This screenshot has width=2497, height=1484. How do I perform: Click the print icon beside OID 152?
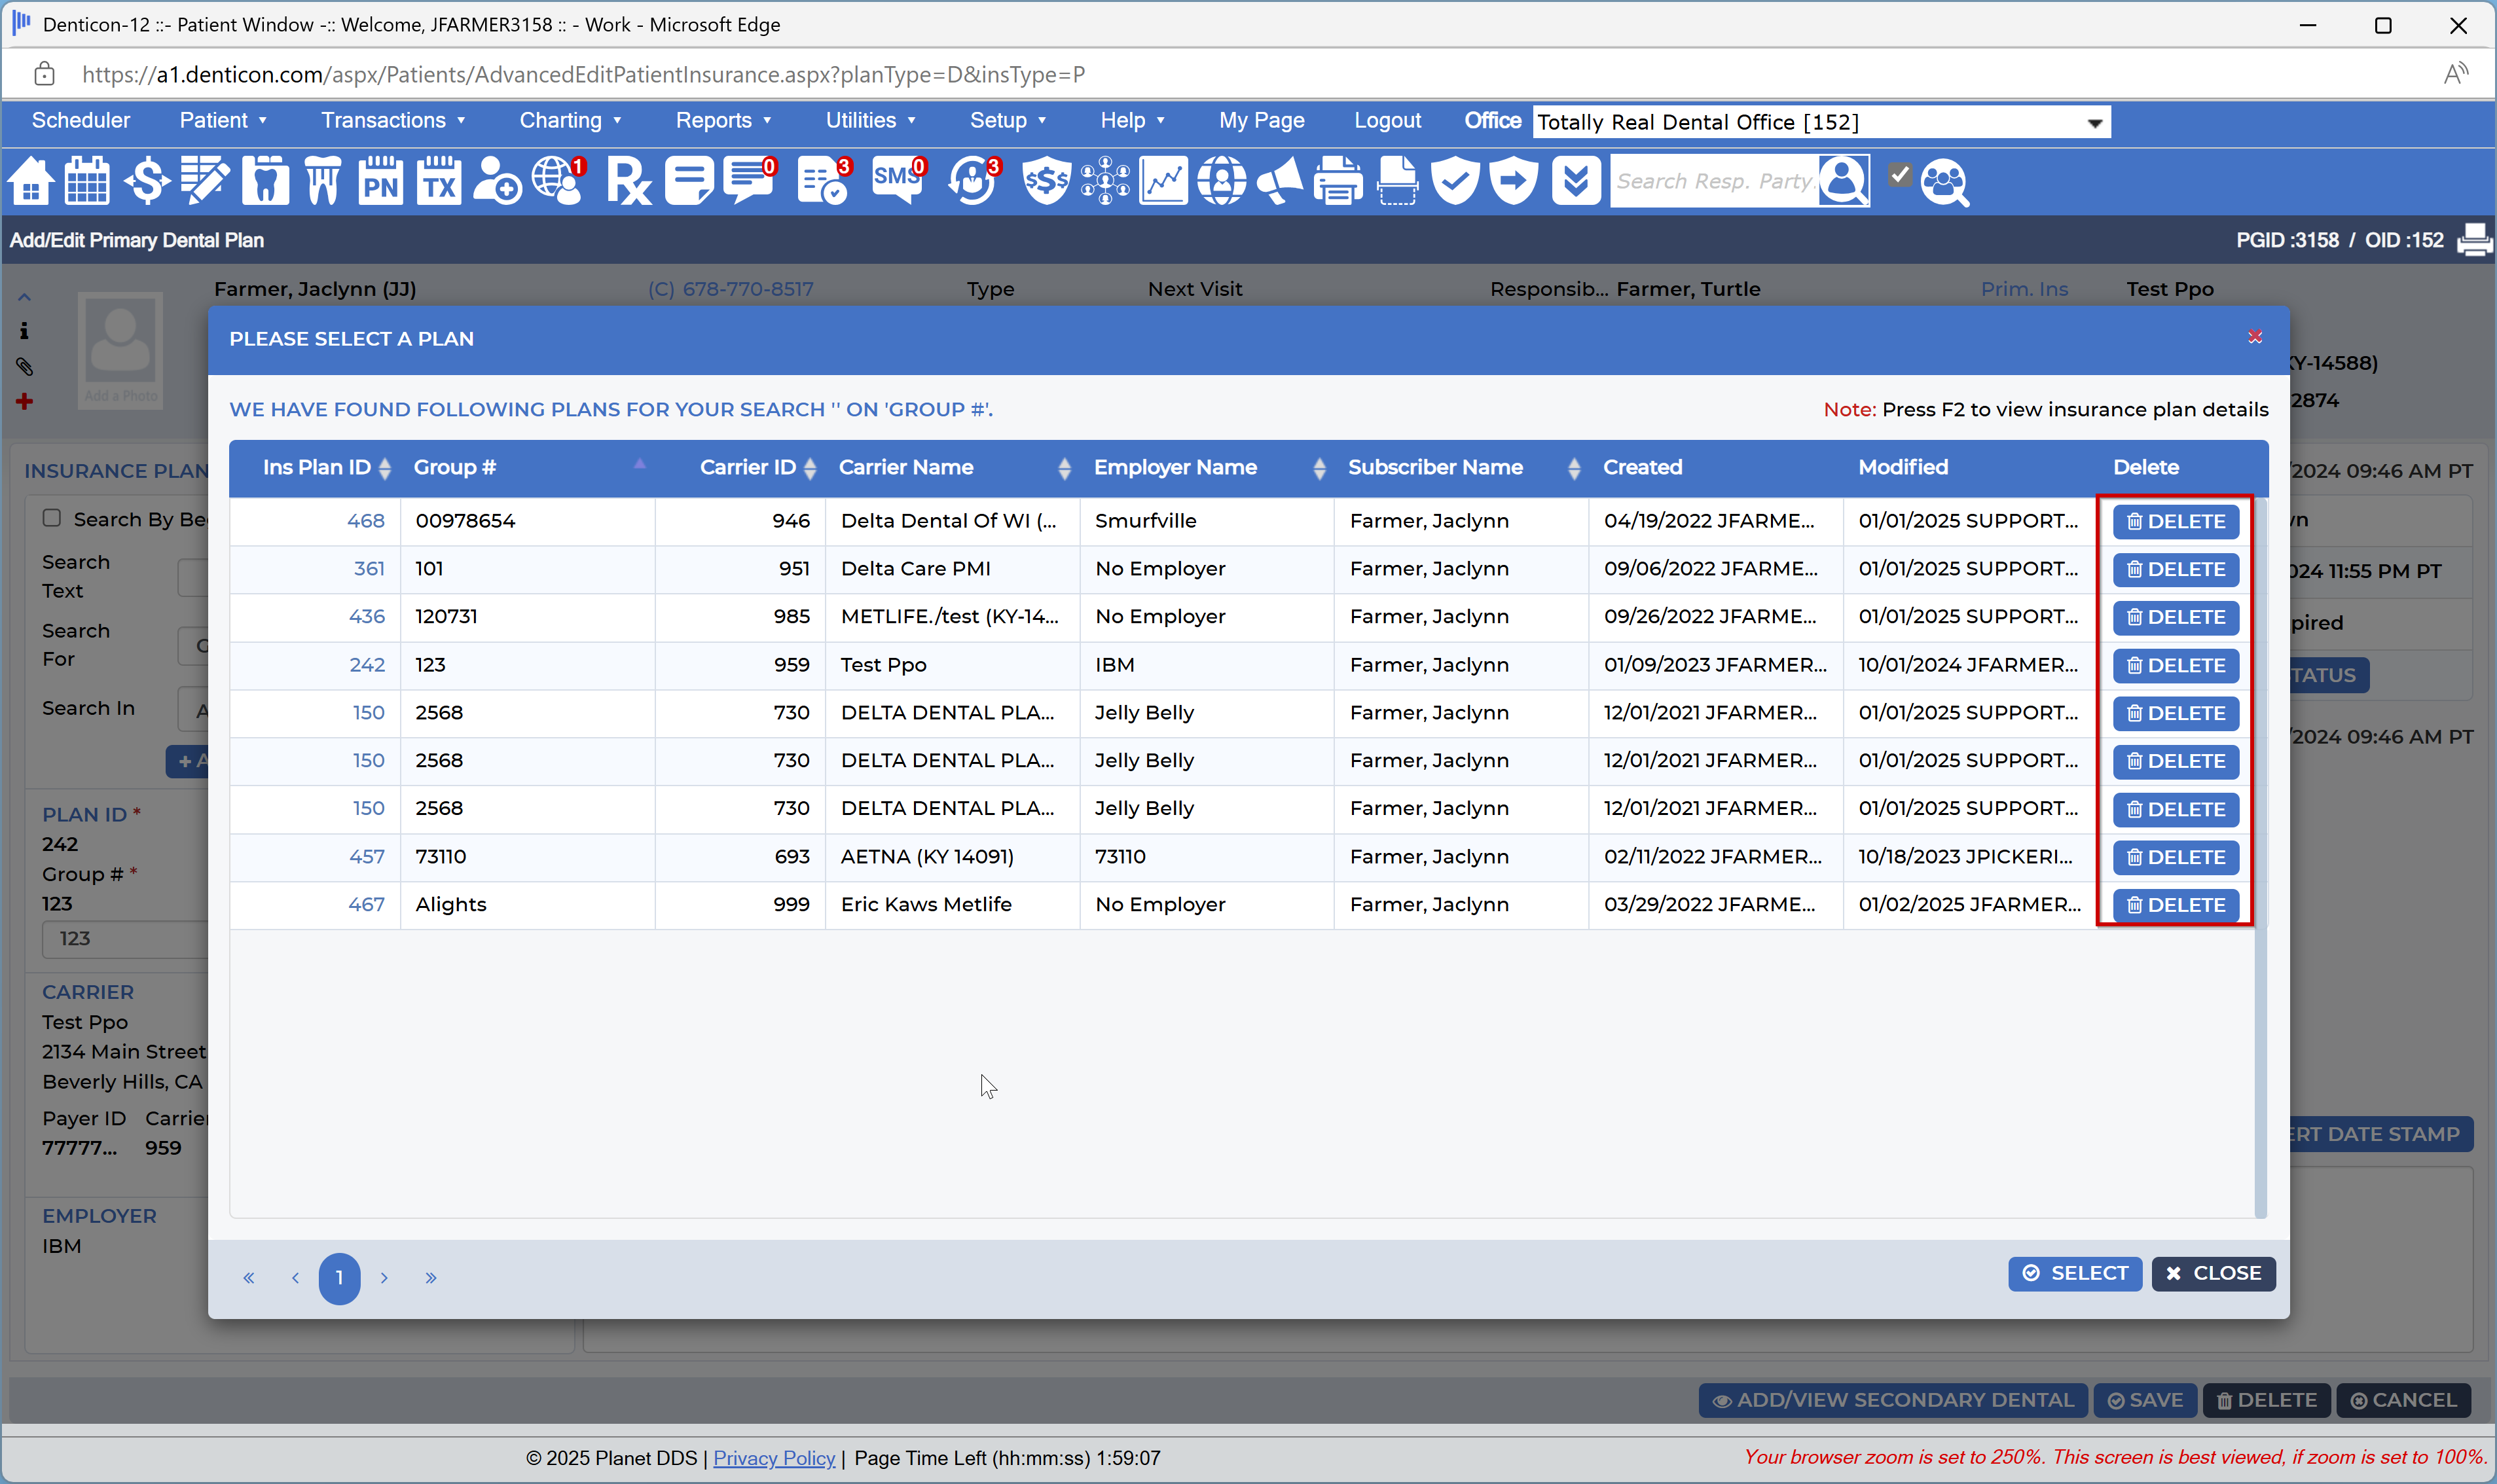(2473, 240)
